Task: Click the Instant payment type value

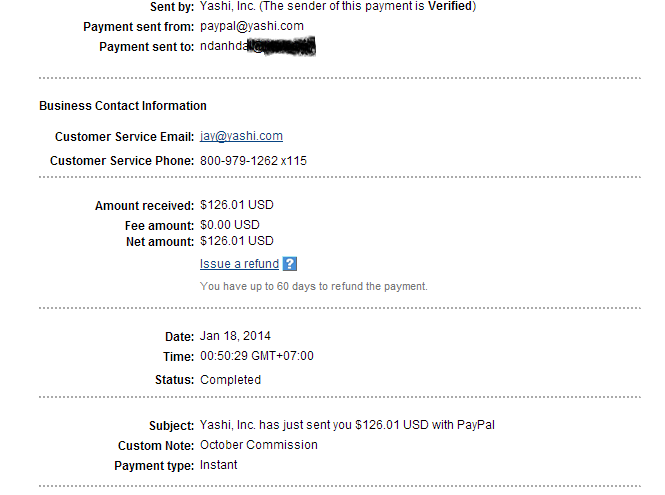Action: (218, 465)
